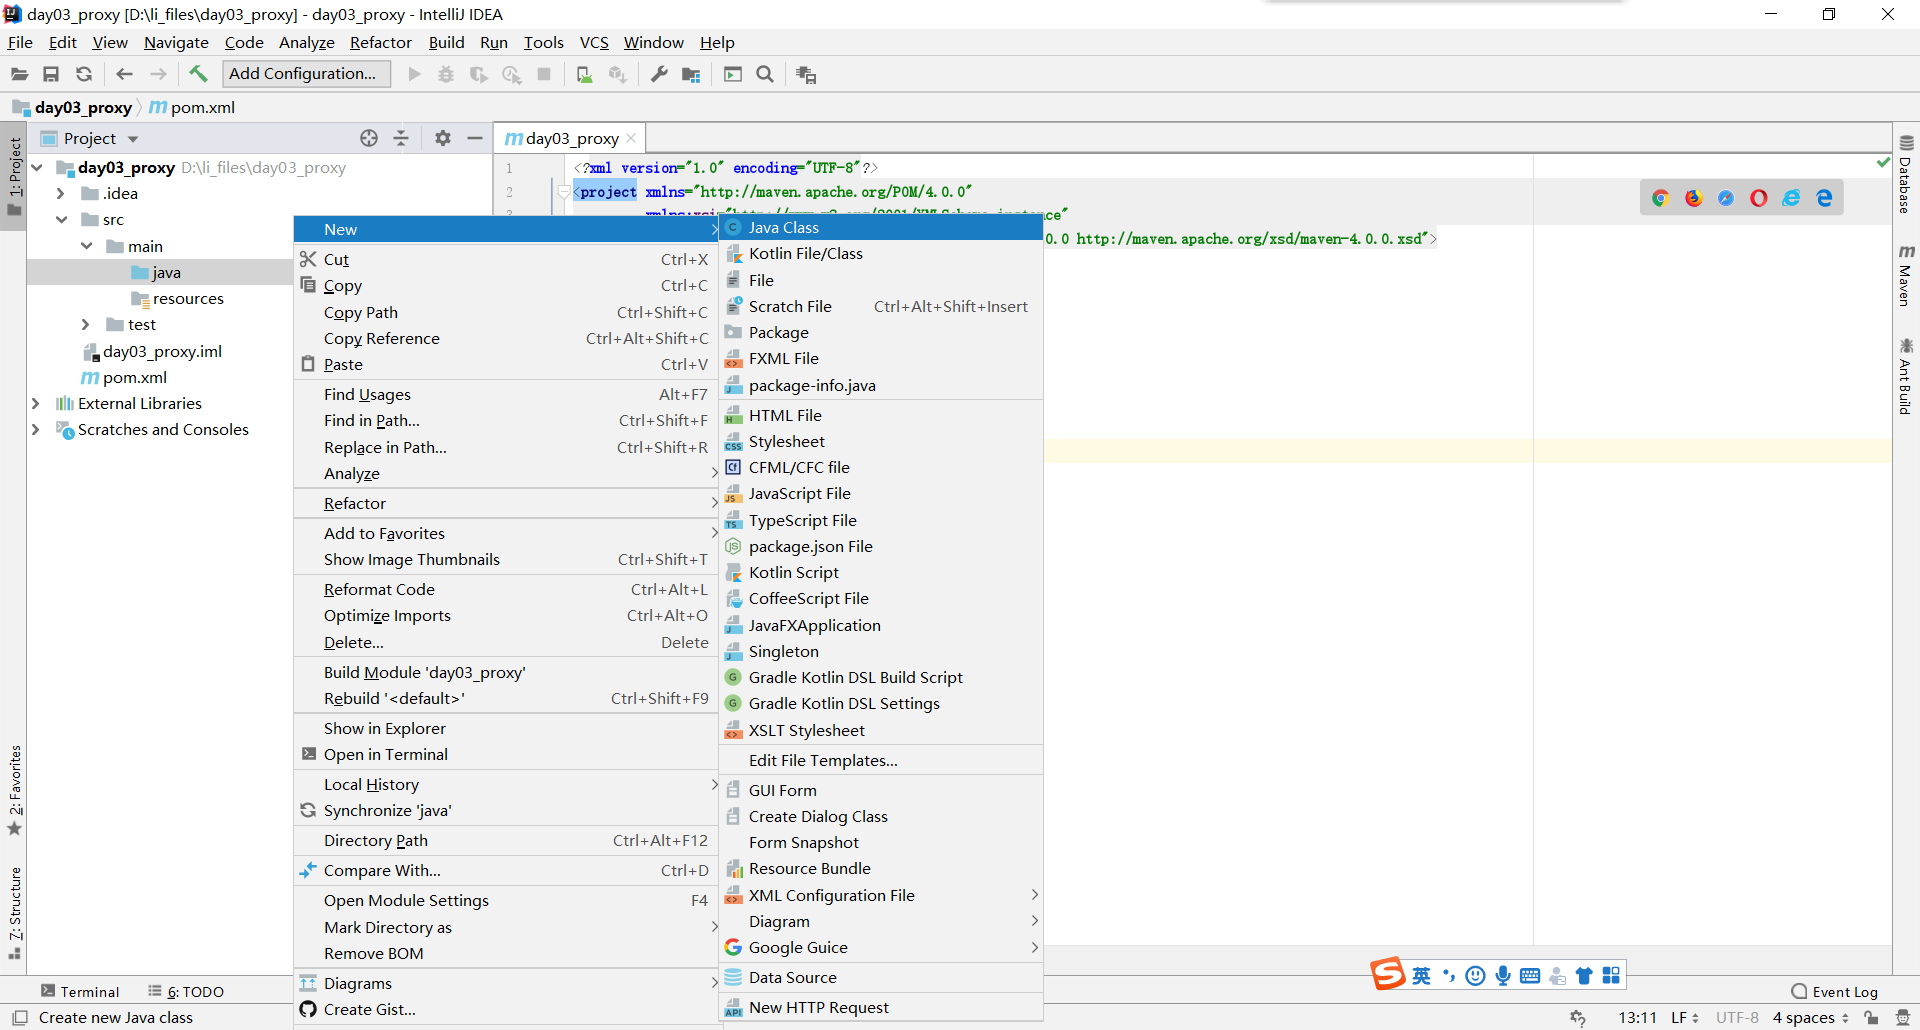
Task: Open the Maven tool window
Action: point(1906,275)
